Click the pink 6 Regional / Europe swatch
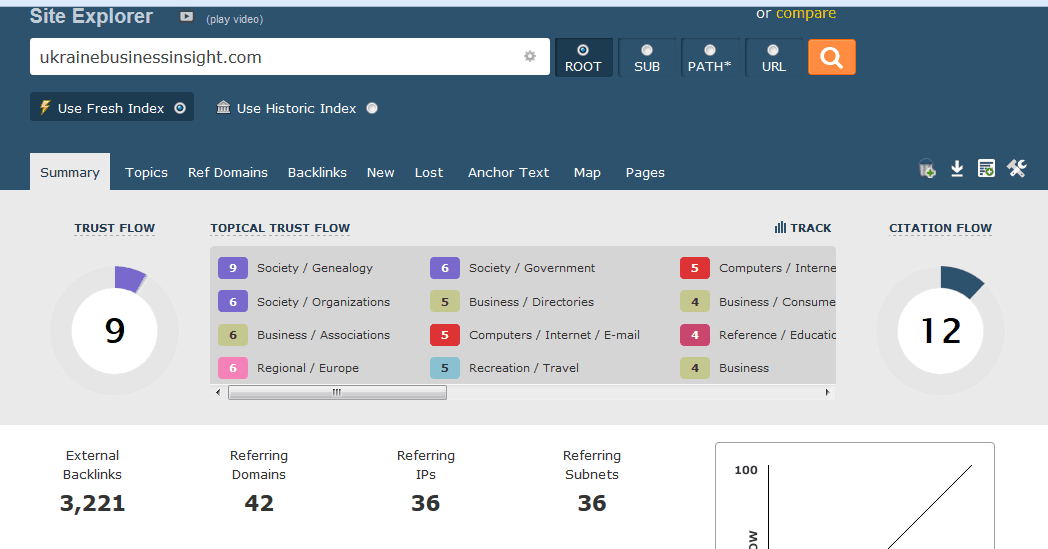The image size is (1048, 549). 233,368
